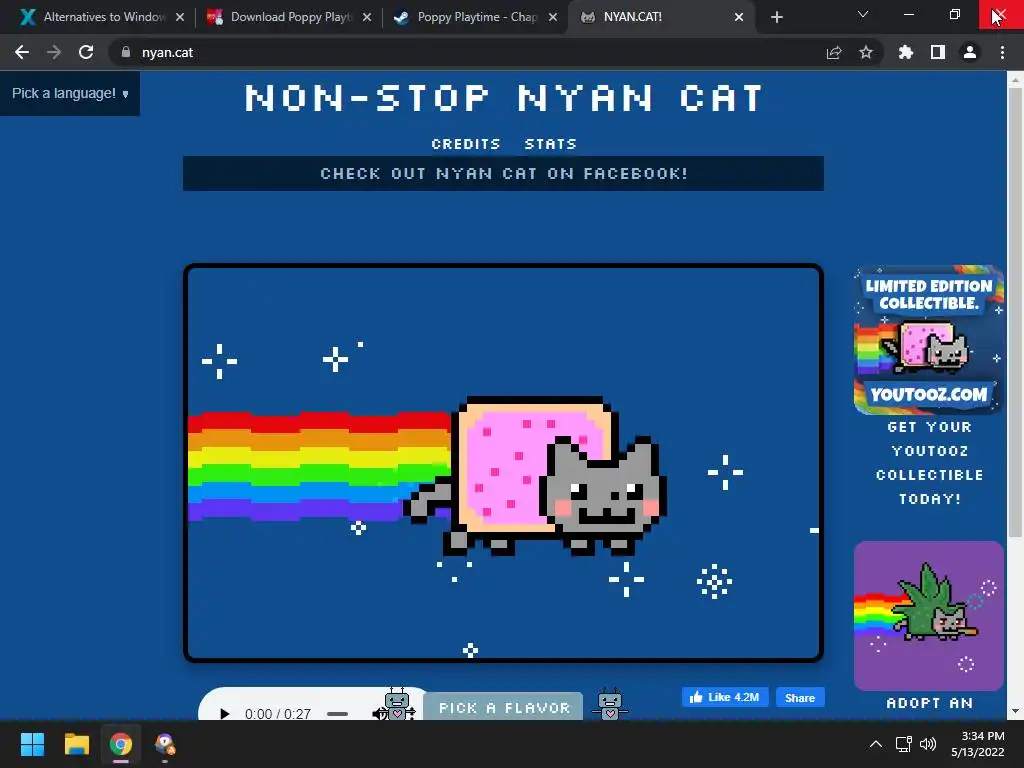Restore down the Chrome window
Viewport: 1024px width, 768px height.
coord(955,14)
